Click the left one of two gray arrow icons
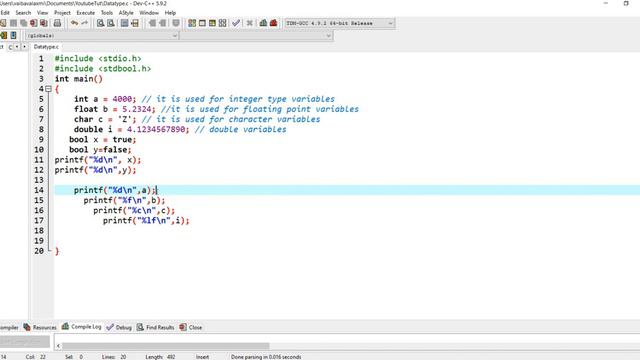 click(x=152, y=23)
